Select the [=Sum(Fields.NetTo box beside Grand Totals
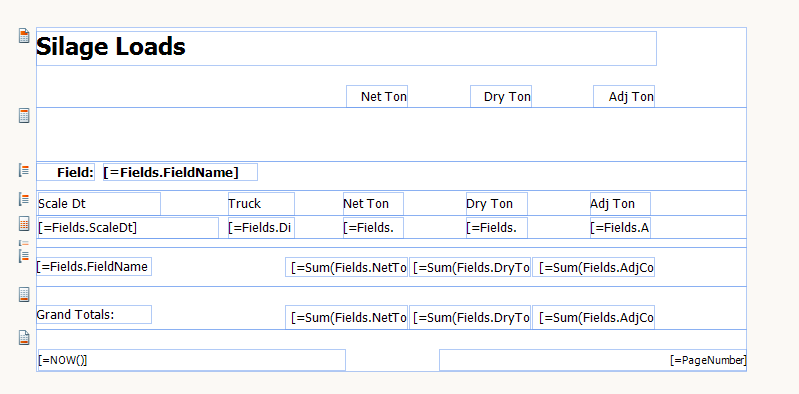 pos(347,317)
